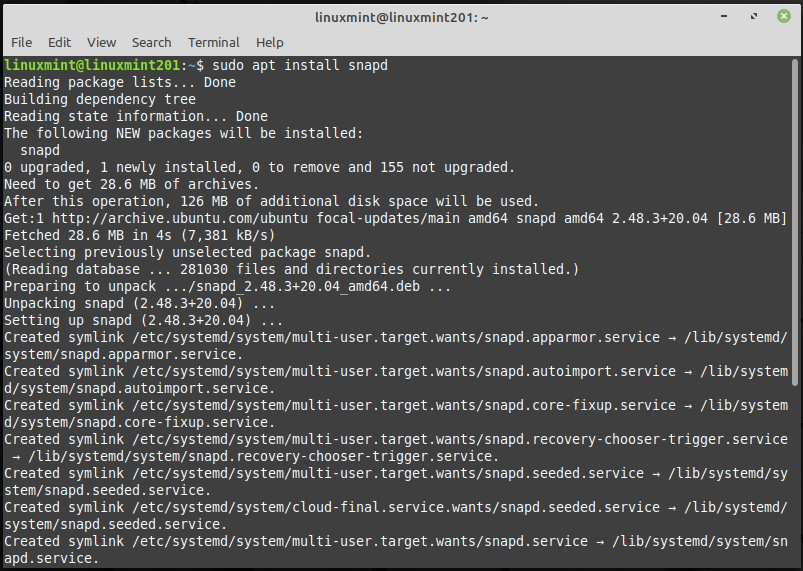Click the 'Fetched 28.6 MB in 4s' line

click(x=138, y=235)
